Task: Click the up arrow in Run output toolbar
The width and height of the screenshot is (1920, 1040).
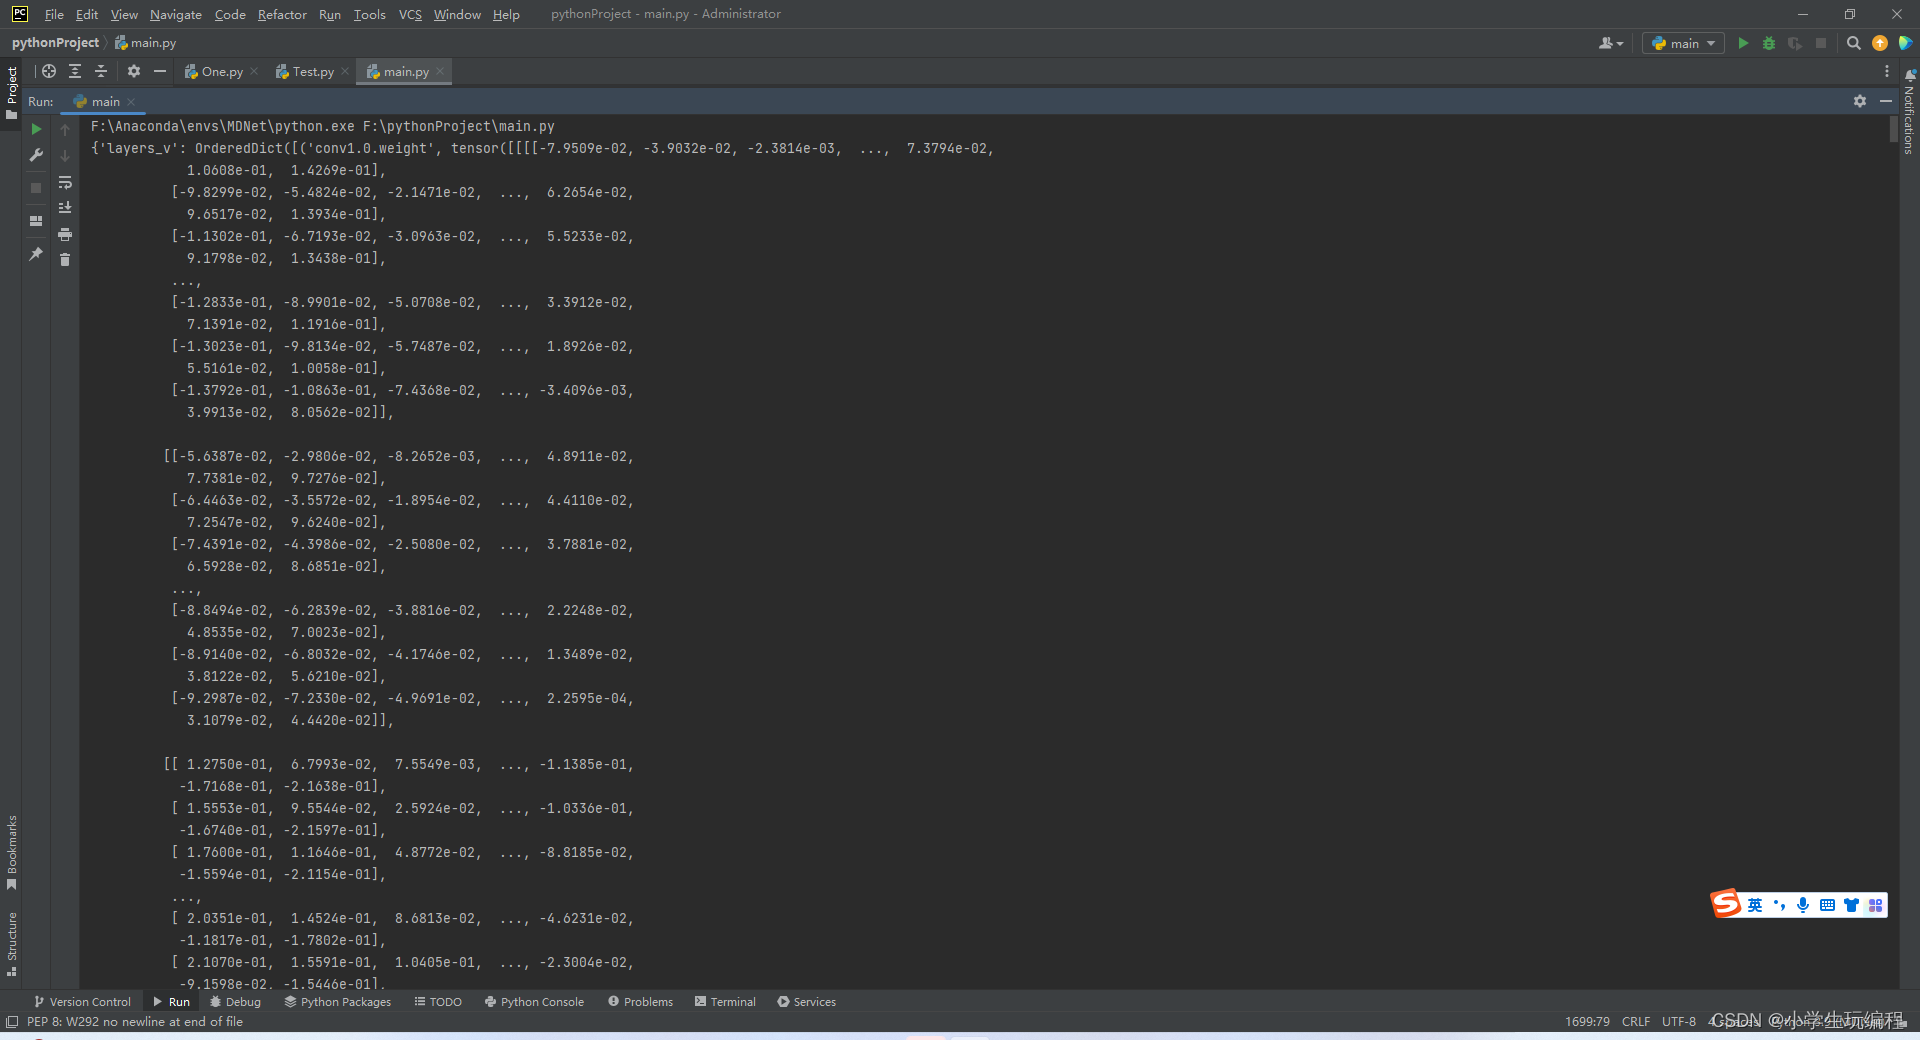Action: tap(65, 129)
